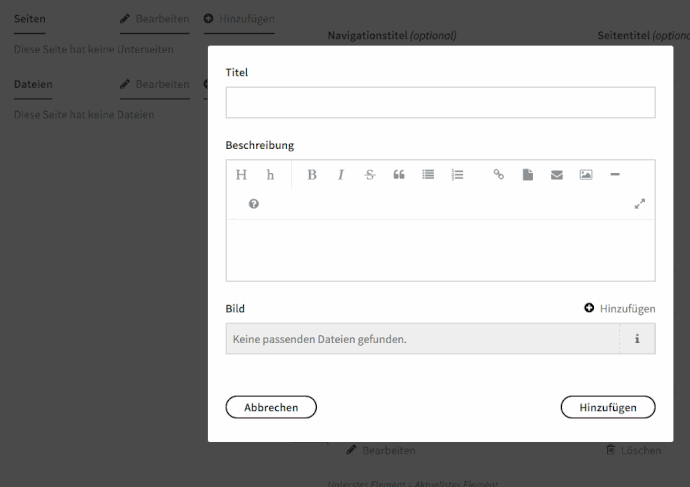Screen dimensions: 690x487
Task: Insert a hyperlink in the description
Action: click(499, 175)
